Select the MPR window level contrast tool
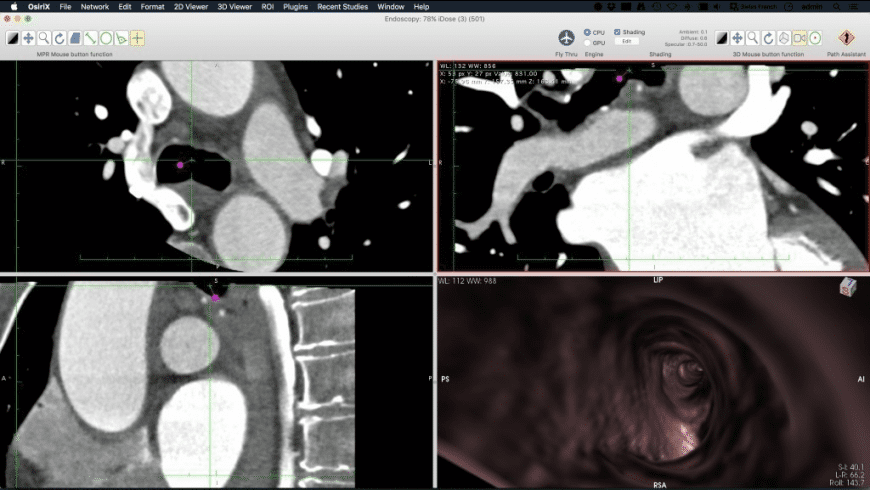870x490 pixels. 13,38
